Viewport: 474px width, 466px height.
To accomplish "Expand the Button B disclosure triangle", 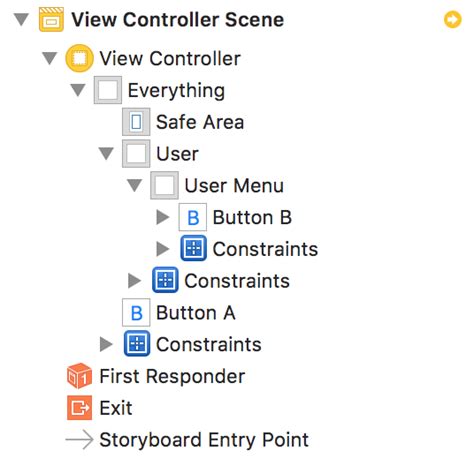I will 163,217.
